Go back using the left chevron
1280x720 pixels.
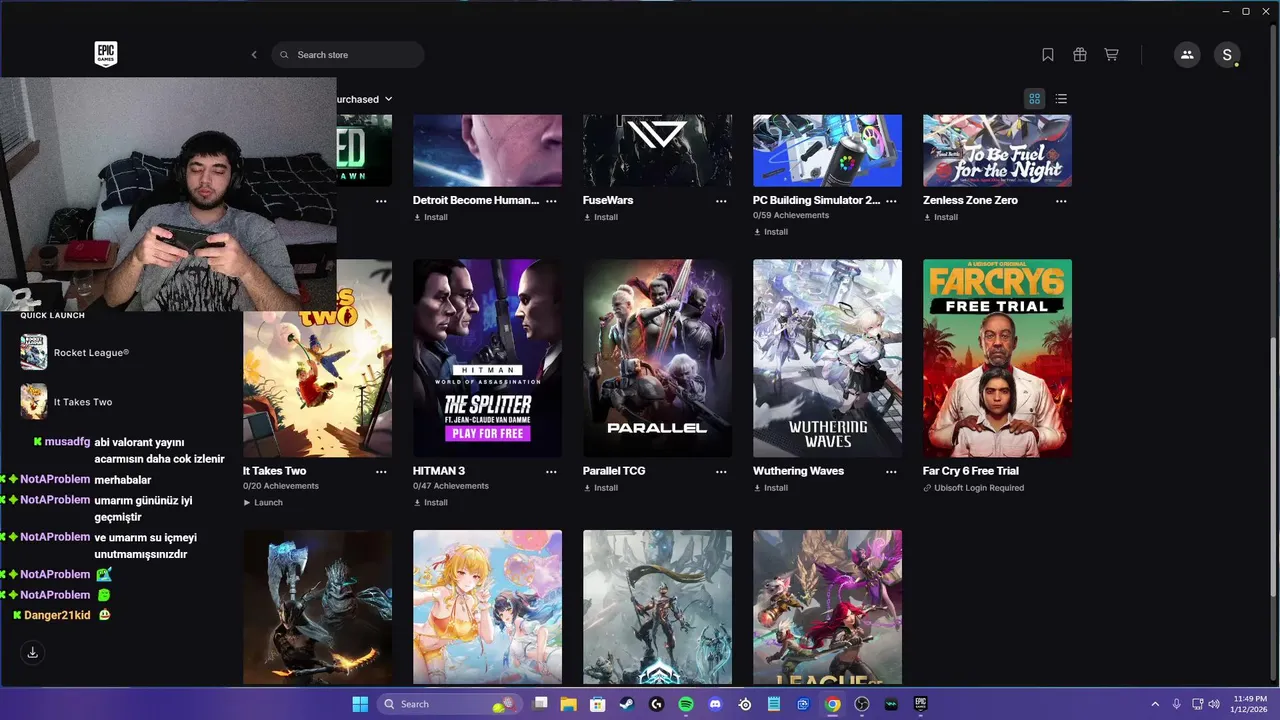(x=254, y=55)
